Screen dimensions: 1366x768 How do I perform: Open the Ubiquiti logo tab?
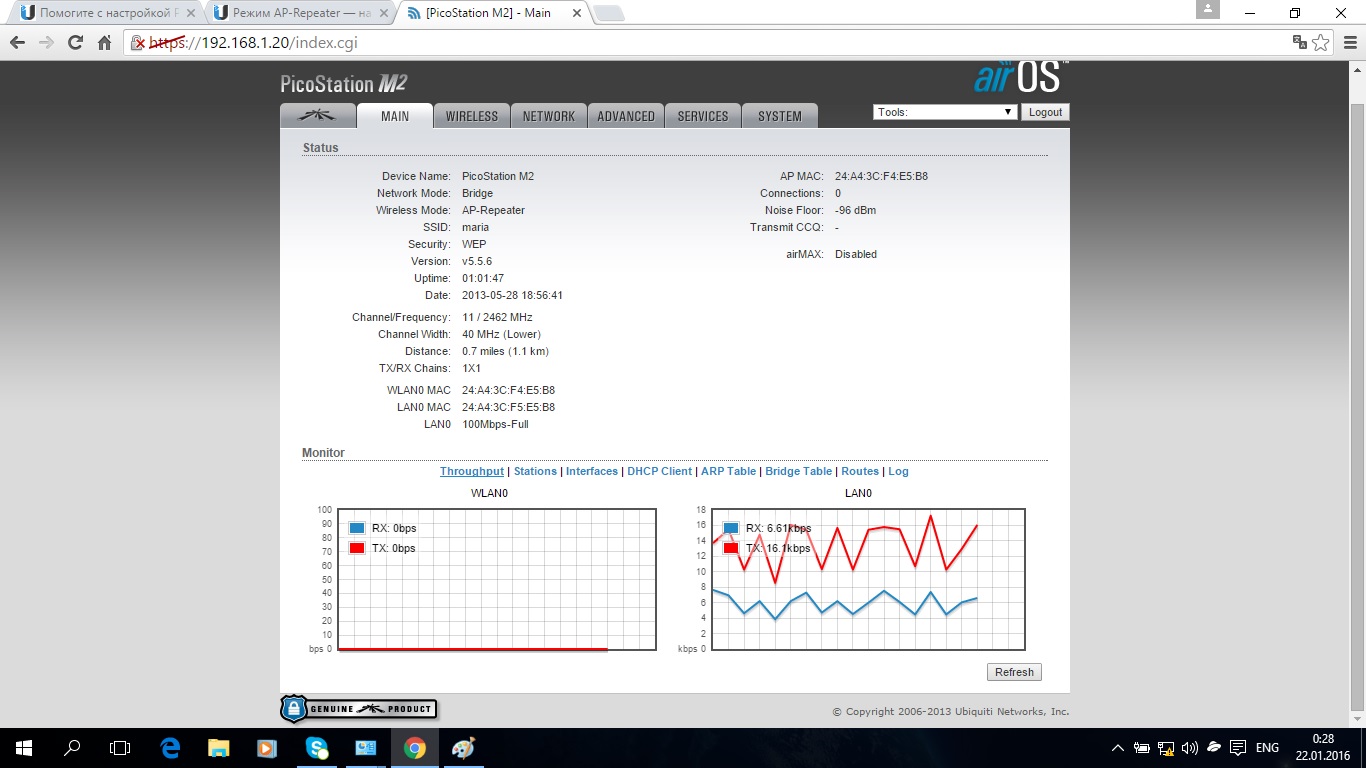tap(317, 116)
